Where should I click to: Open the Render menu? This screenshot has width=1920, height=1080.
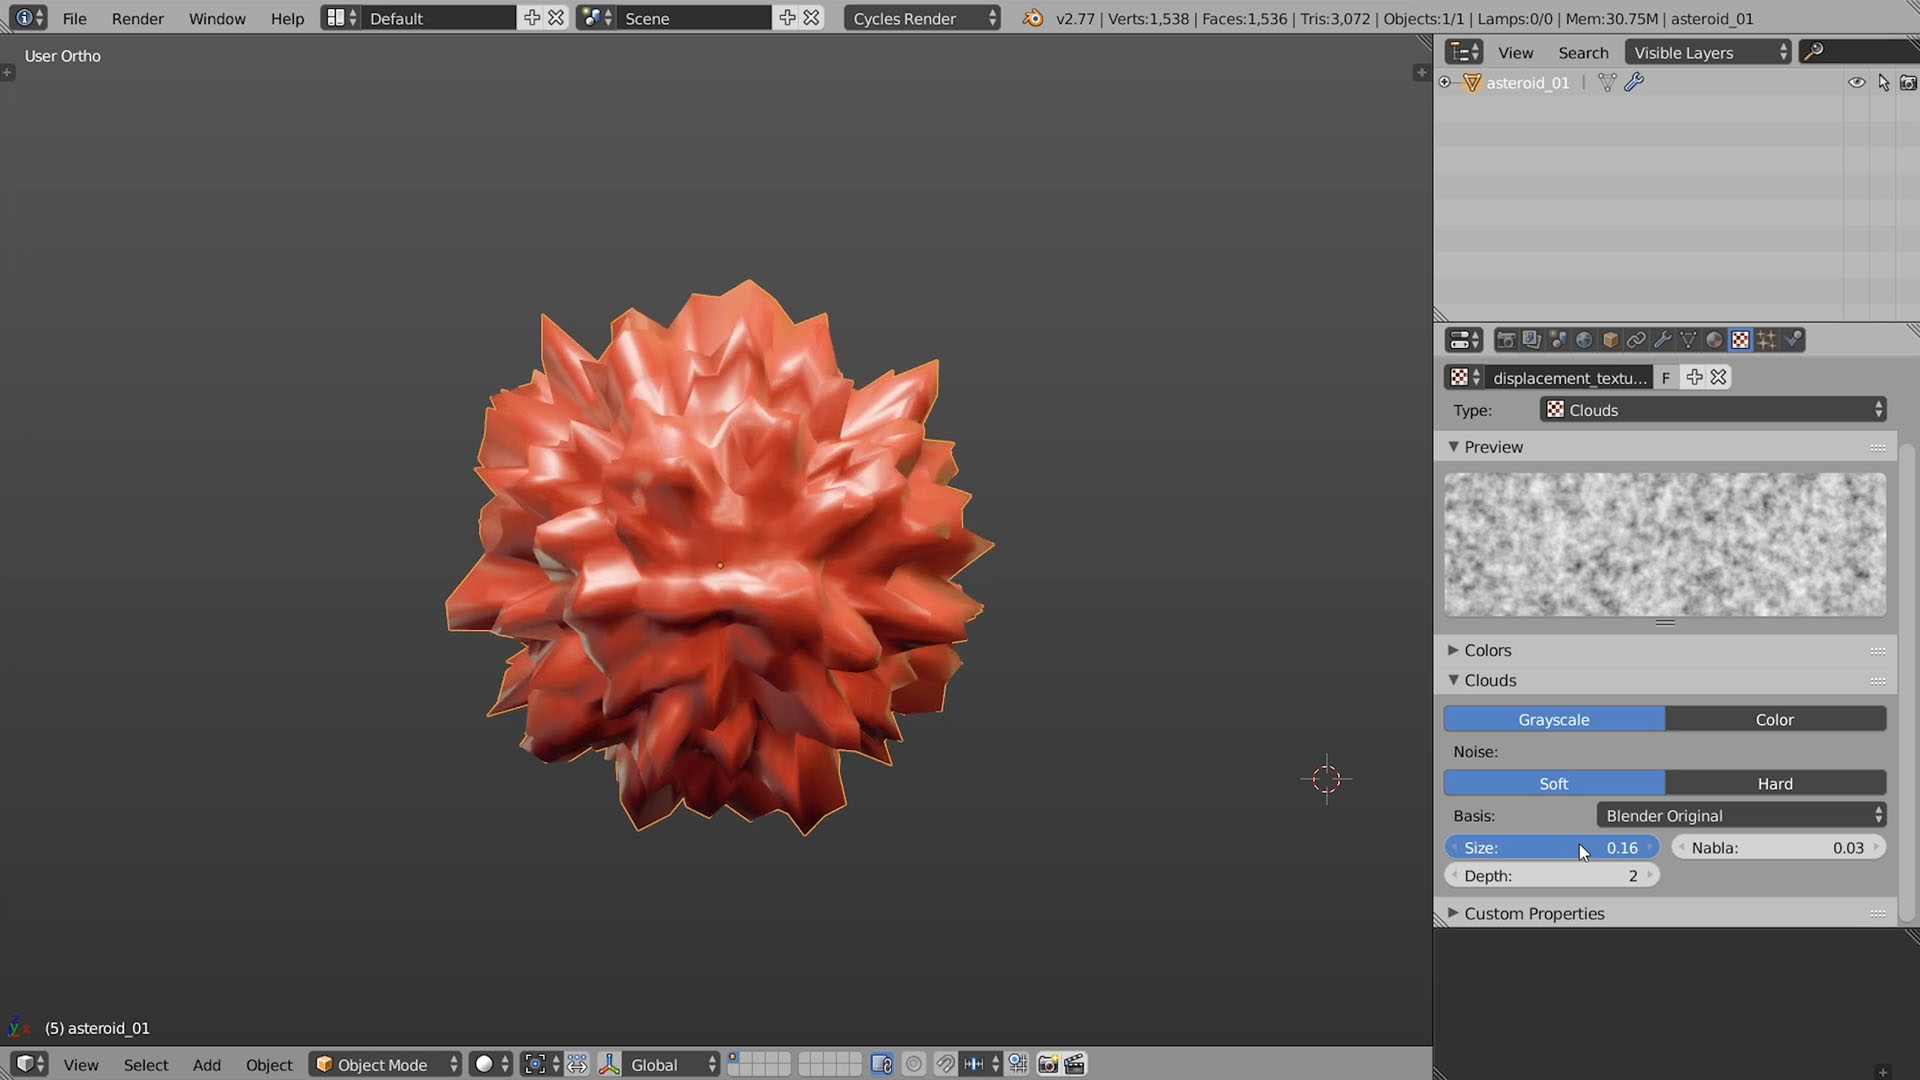pos(137,18)
